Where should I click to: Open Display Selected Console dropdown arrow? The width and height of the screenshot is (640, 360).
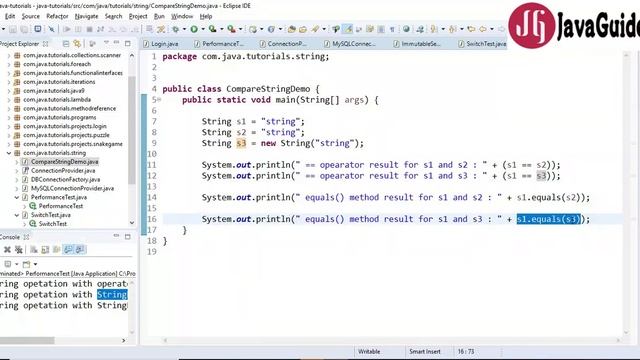click(x=16, y=264)
